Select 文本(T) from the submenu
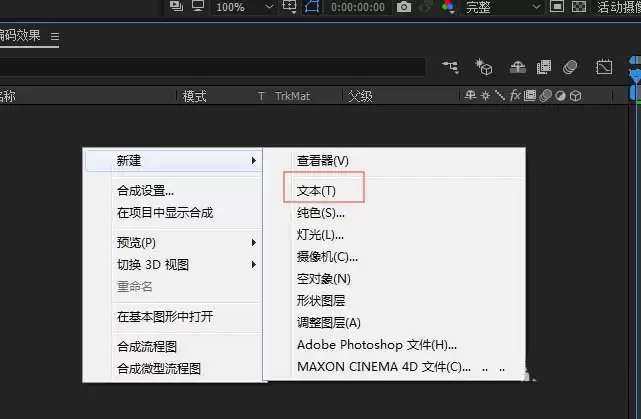Image resolution: width=641 pixels, height=419 pixels. click(x=316, y=190)
